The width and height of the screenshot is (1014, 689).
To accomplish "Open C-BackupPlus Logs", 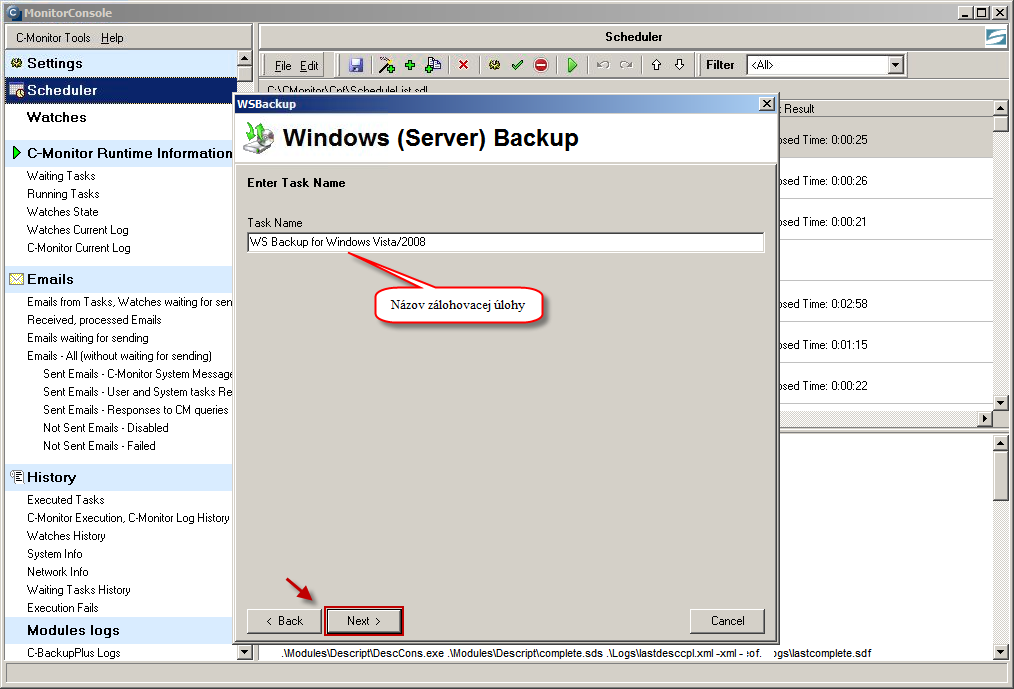I will click(x=74, y=653).
